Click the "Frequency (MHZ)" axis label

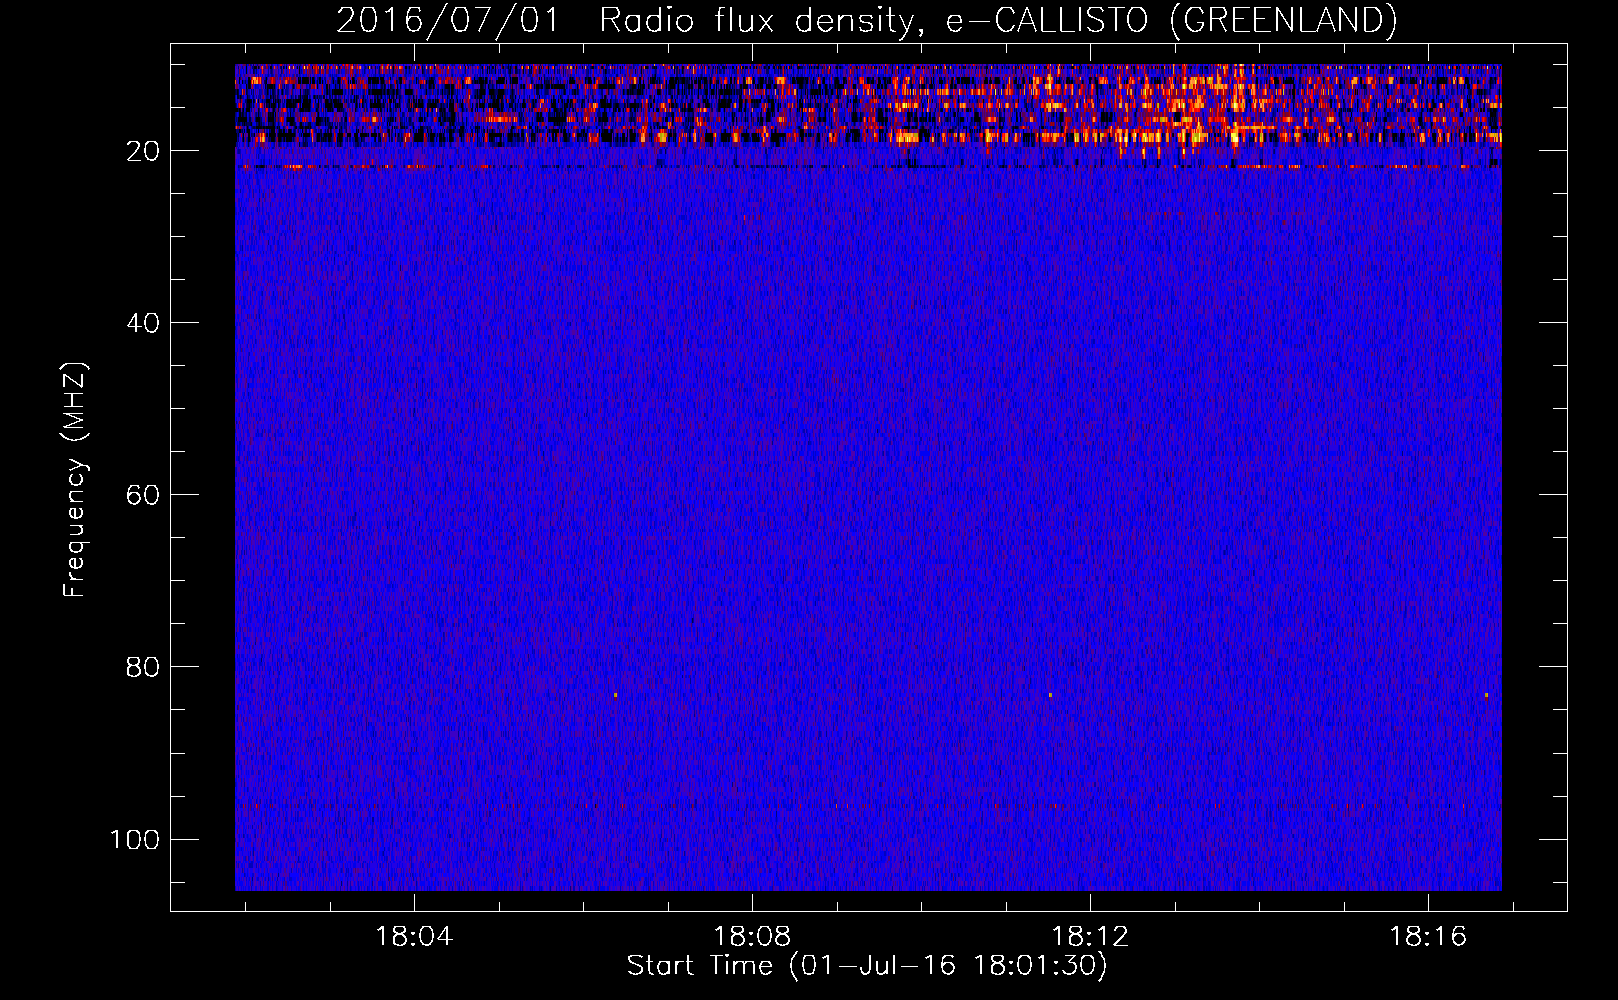tap(75, 480)
